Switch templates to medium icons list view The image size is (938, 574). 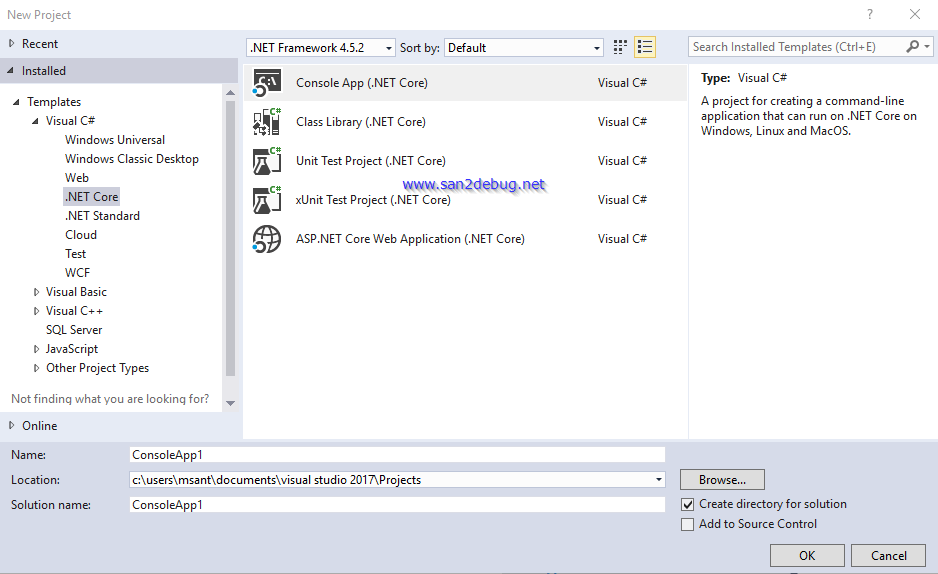point(645,47)
